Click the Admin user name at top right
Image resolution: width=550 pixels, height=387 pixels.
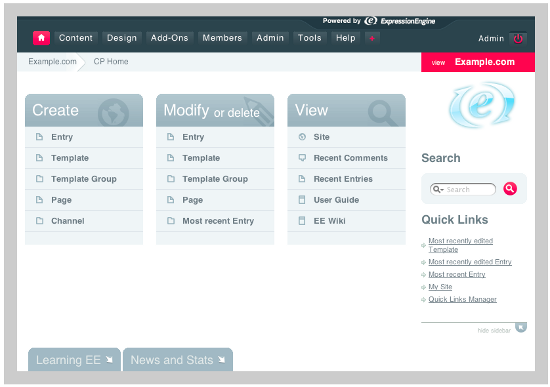491,39
